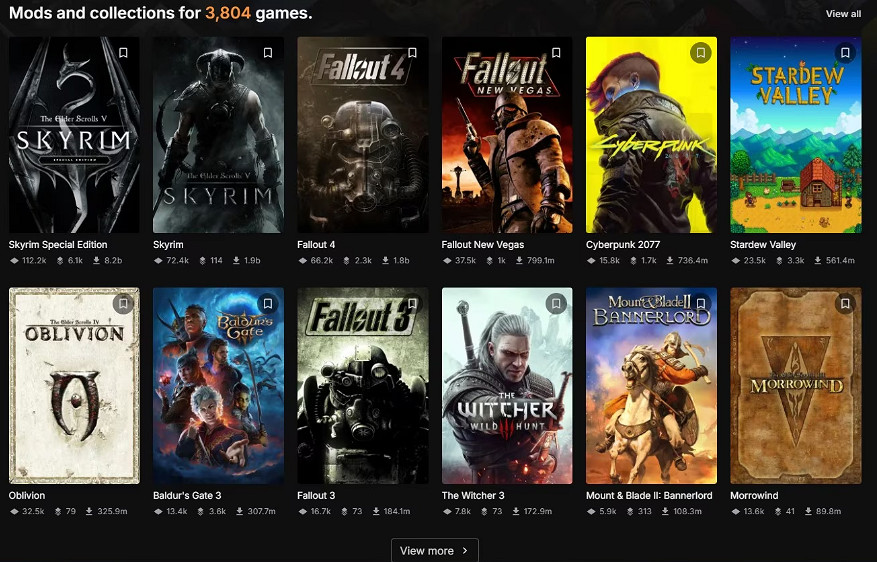The image size is (877, 562).
Task: Click the Baldur's Gate 3 cover thumbnail
Action: (218, 386)
